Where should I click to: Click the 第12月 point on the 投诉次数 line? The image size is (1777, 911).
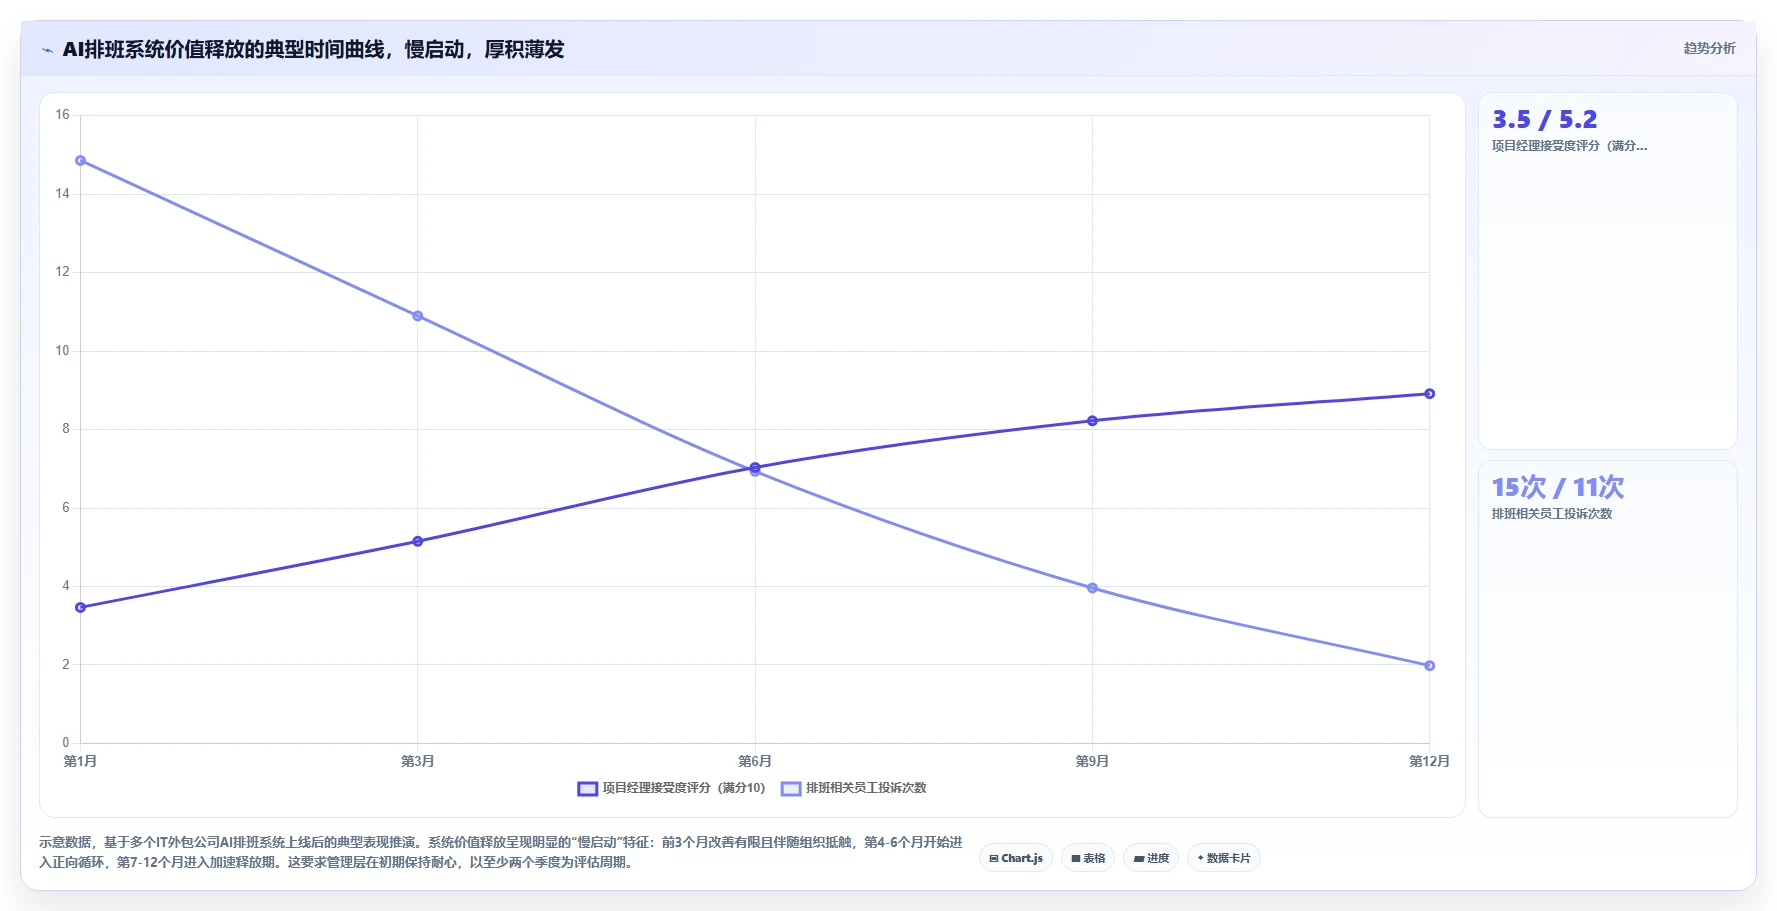(x=1429, y=666)
